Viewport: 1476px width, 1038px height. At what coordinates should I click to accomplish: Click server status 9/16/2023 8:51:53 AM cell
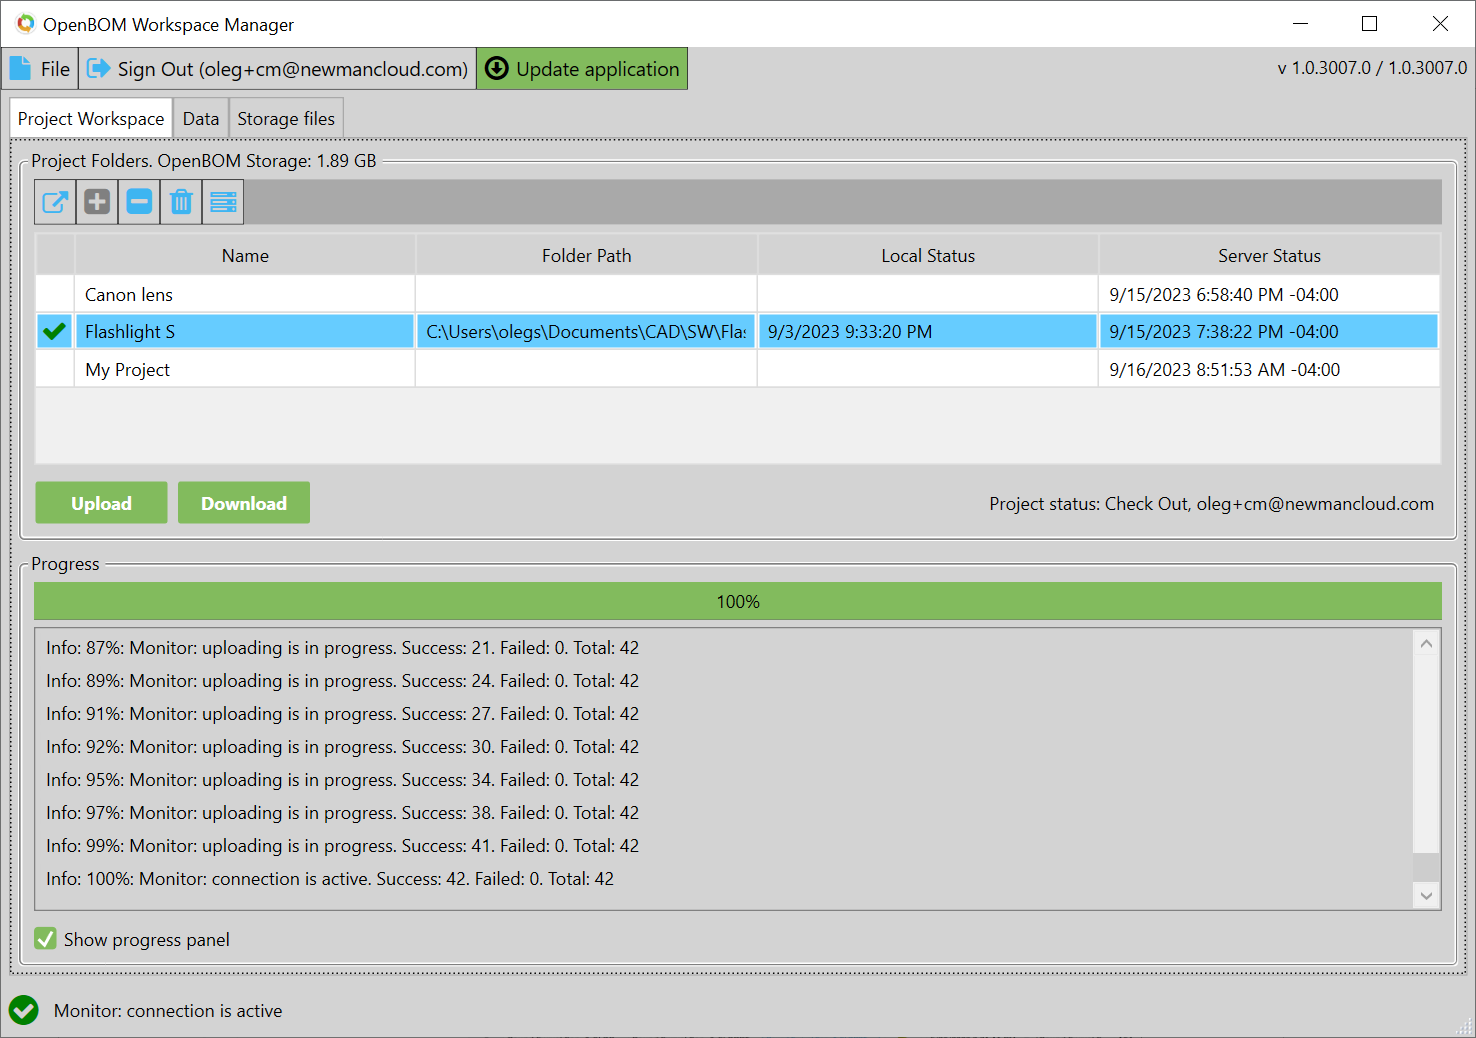point(1269,370)
